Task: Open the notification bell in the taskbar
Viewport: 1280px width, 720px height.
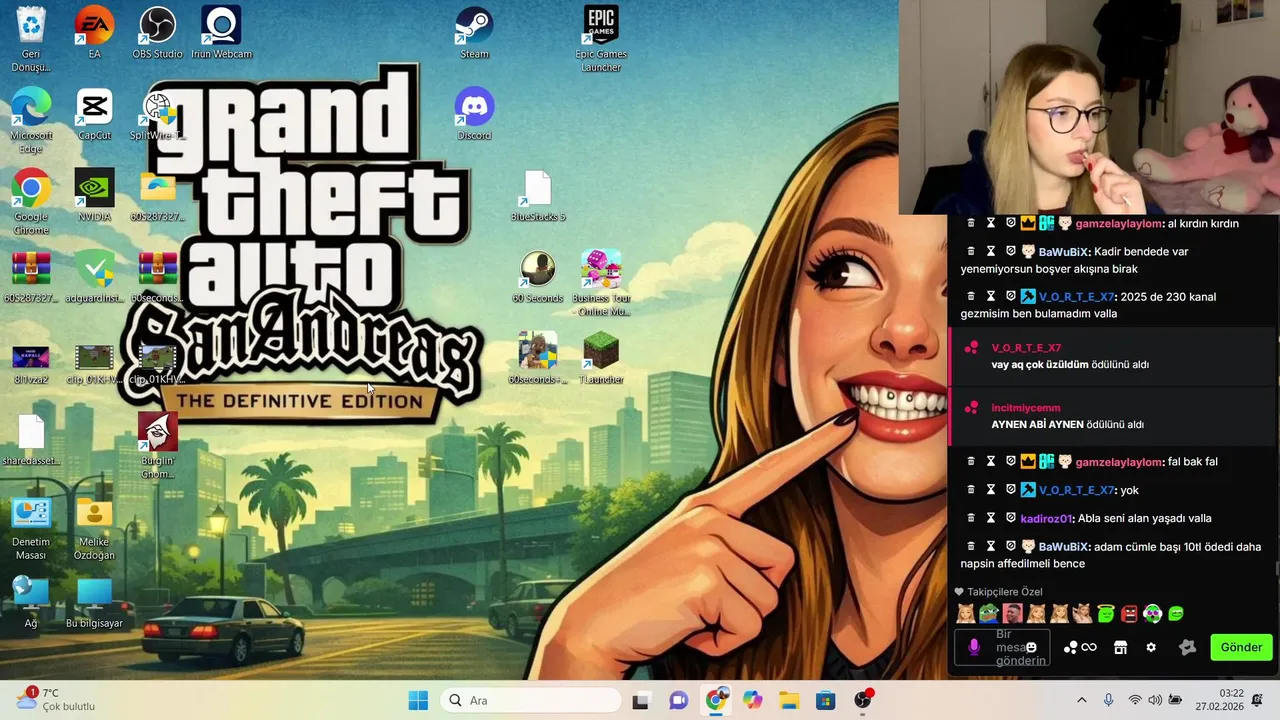Action: (1258, 700)
